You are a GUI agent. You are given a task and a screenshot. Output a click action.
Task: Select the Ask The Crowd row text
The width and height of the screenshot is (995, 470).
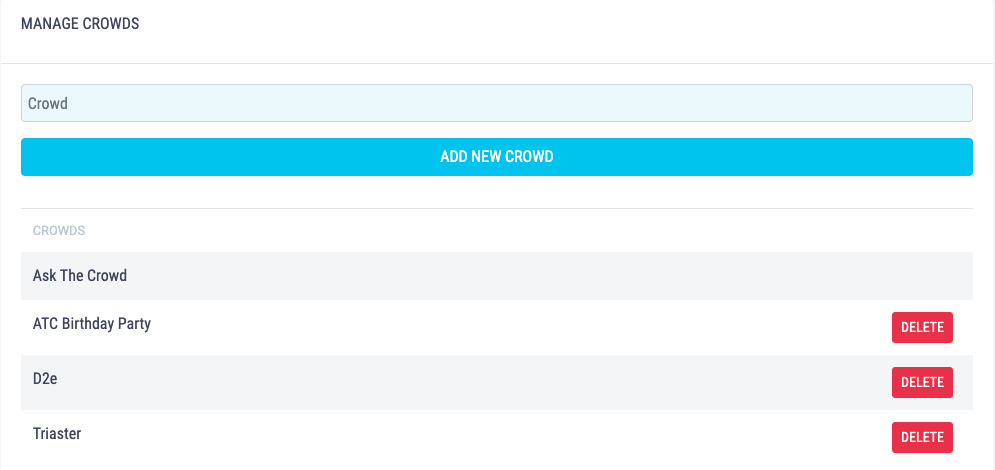[x=80, y=276]
